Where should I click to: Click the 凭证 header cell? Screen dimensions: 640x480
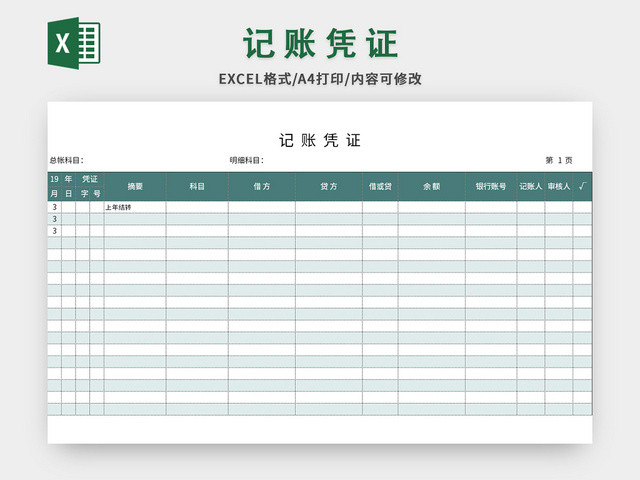[x=90, y=179]
